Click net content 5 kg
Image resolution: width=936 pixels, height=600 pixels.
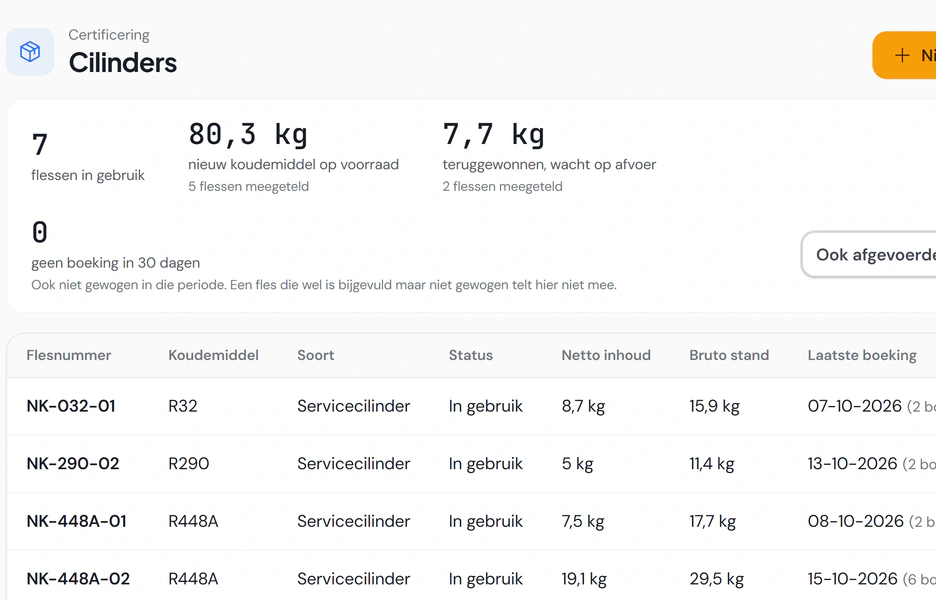point(577,464)
